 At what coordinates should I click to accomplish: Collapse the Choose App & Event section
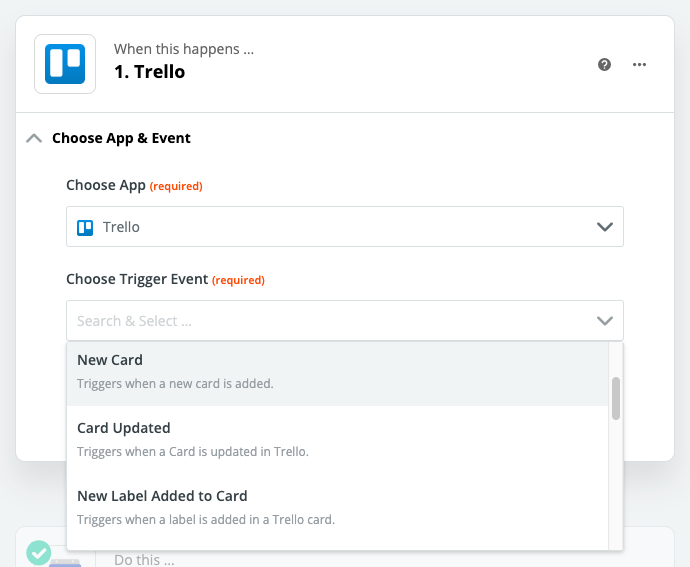pos(34,138)
